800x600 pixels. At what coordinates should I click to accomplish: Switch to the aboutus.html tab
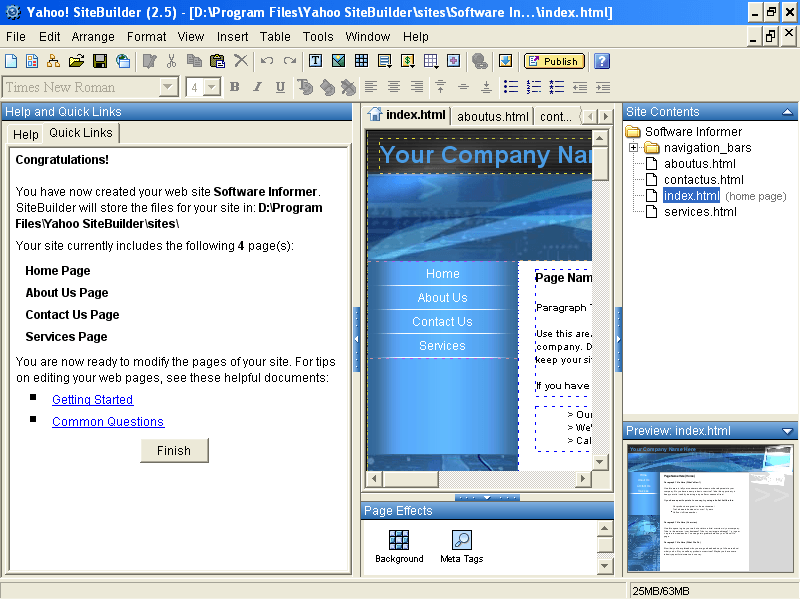tap(492, 117)
